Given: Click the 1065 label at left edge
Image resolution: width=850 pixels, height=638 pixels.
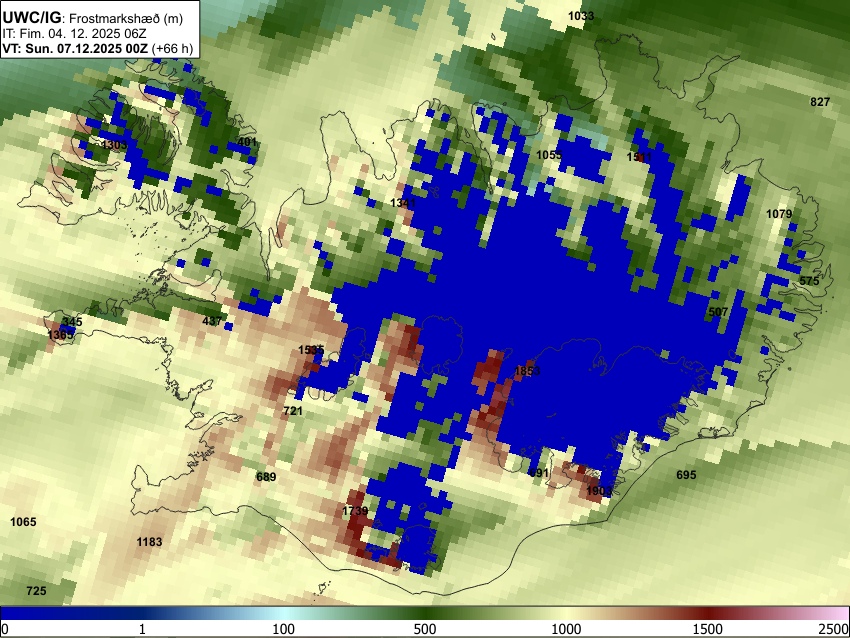Looking at the screenshot, I should point(23,522).
